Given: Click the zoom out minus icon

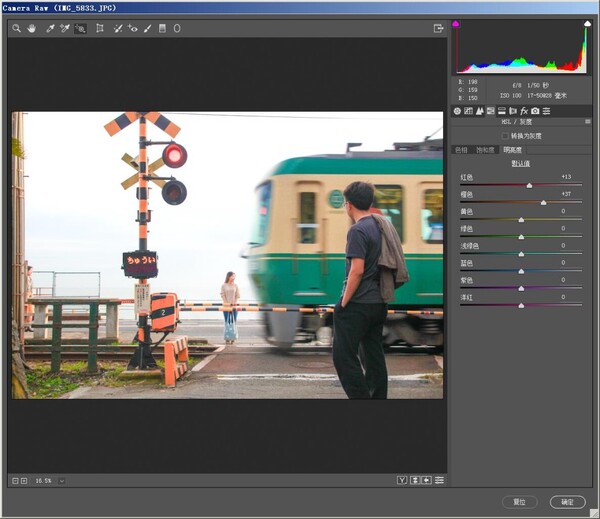Looking at the screenshot, I should click(x=15, y=481).
